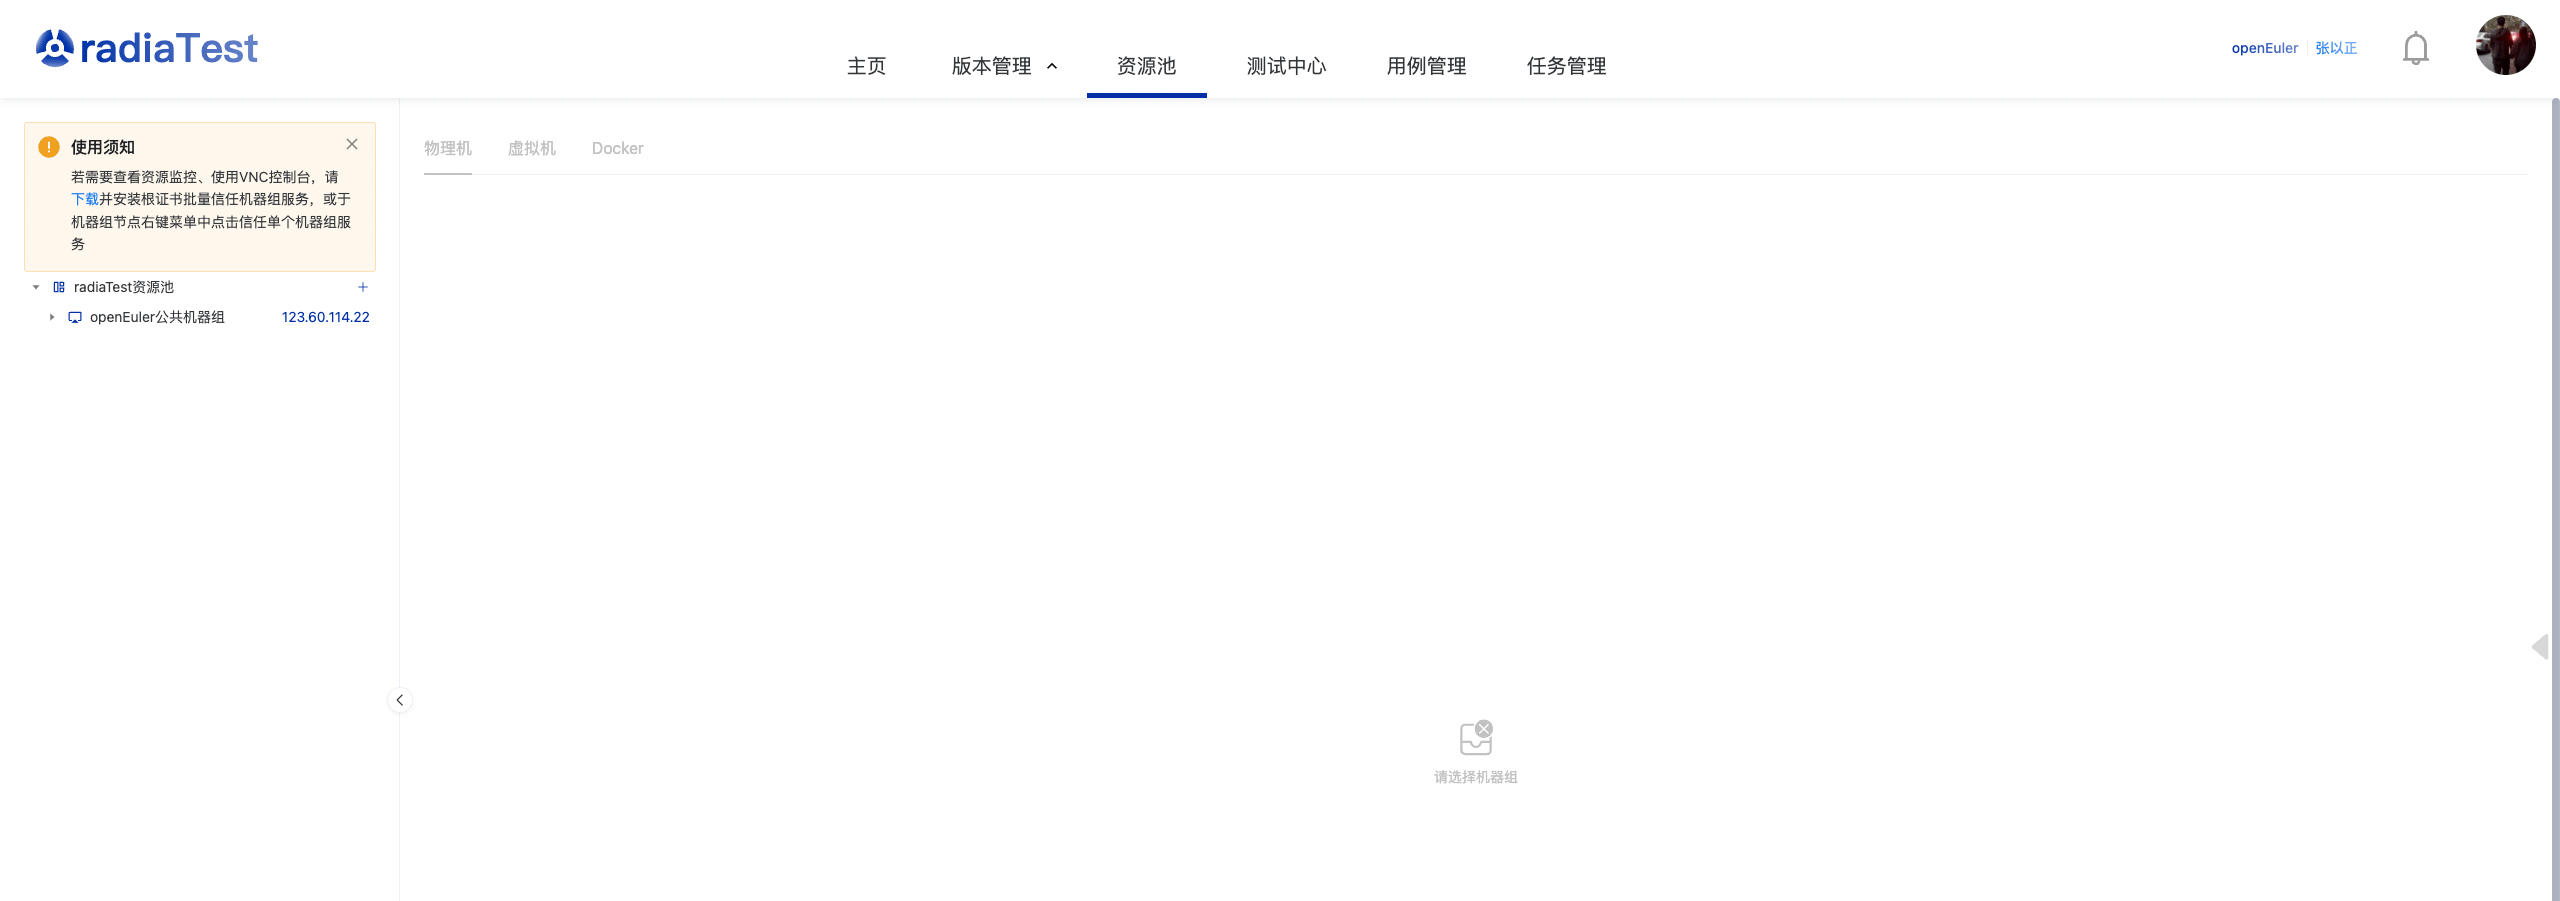Go to the 测试中心 menu
Viewport: 2560px width, 901px height.
tap(1286, 66)
